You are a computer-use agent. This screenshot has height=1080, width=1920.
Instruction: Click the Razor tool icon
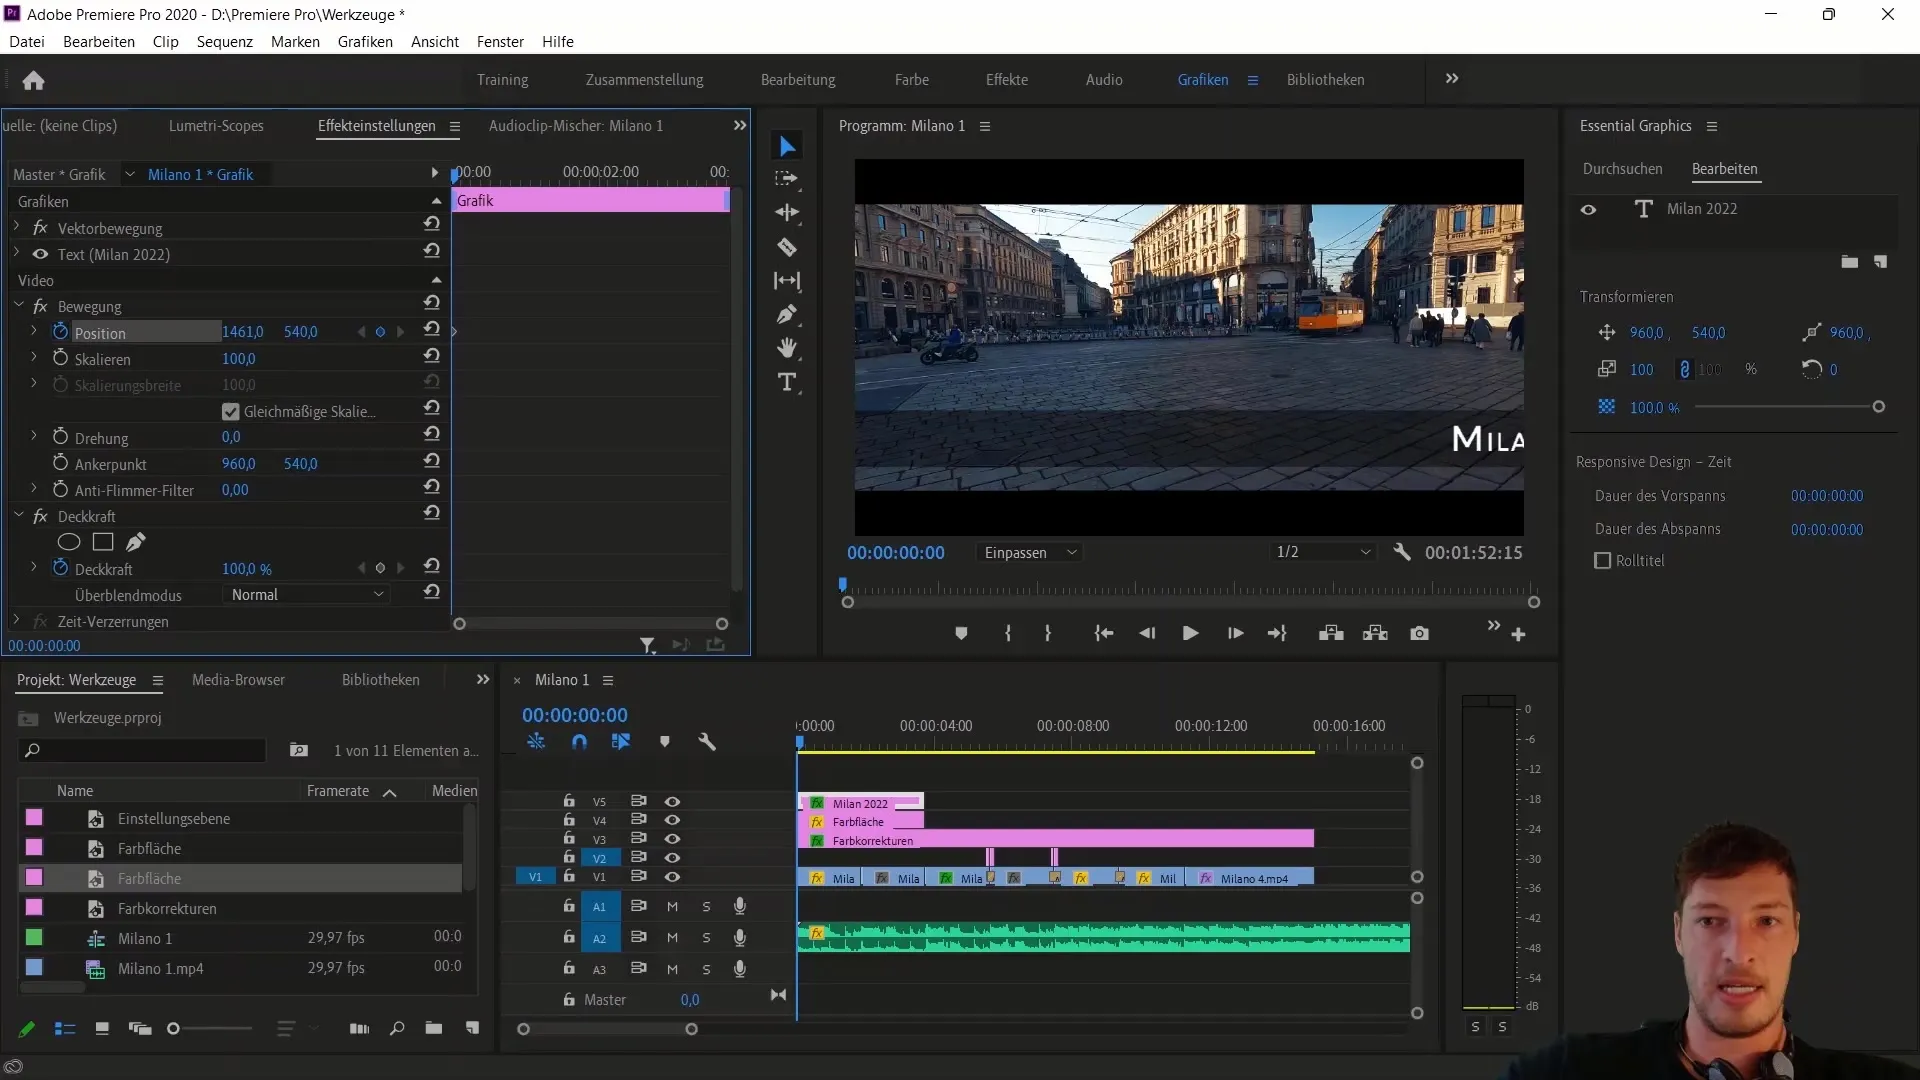point(787,247)
